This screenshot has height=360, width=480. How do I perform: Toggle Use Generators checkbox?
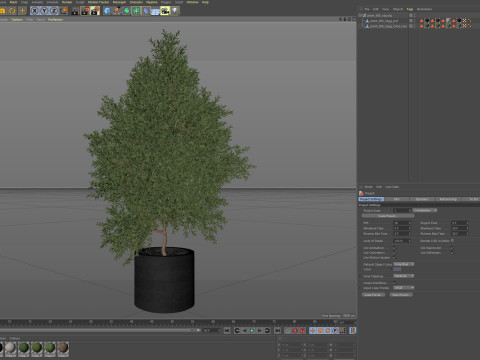(394, 253)
